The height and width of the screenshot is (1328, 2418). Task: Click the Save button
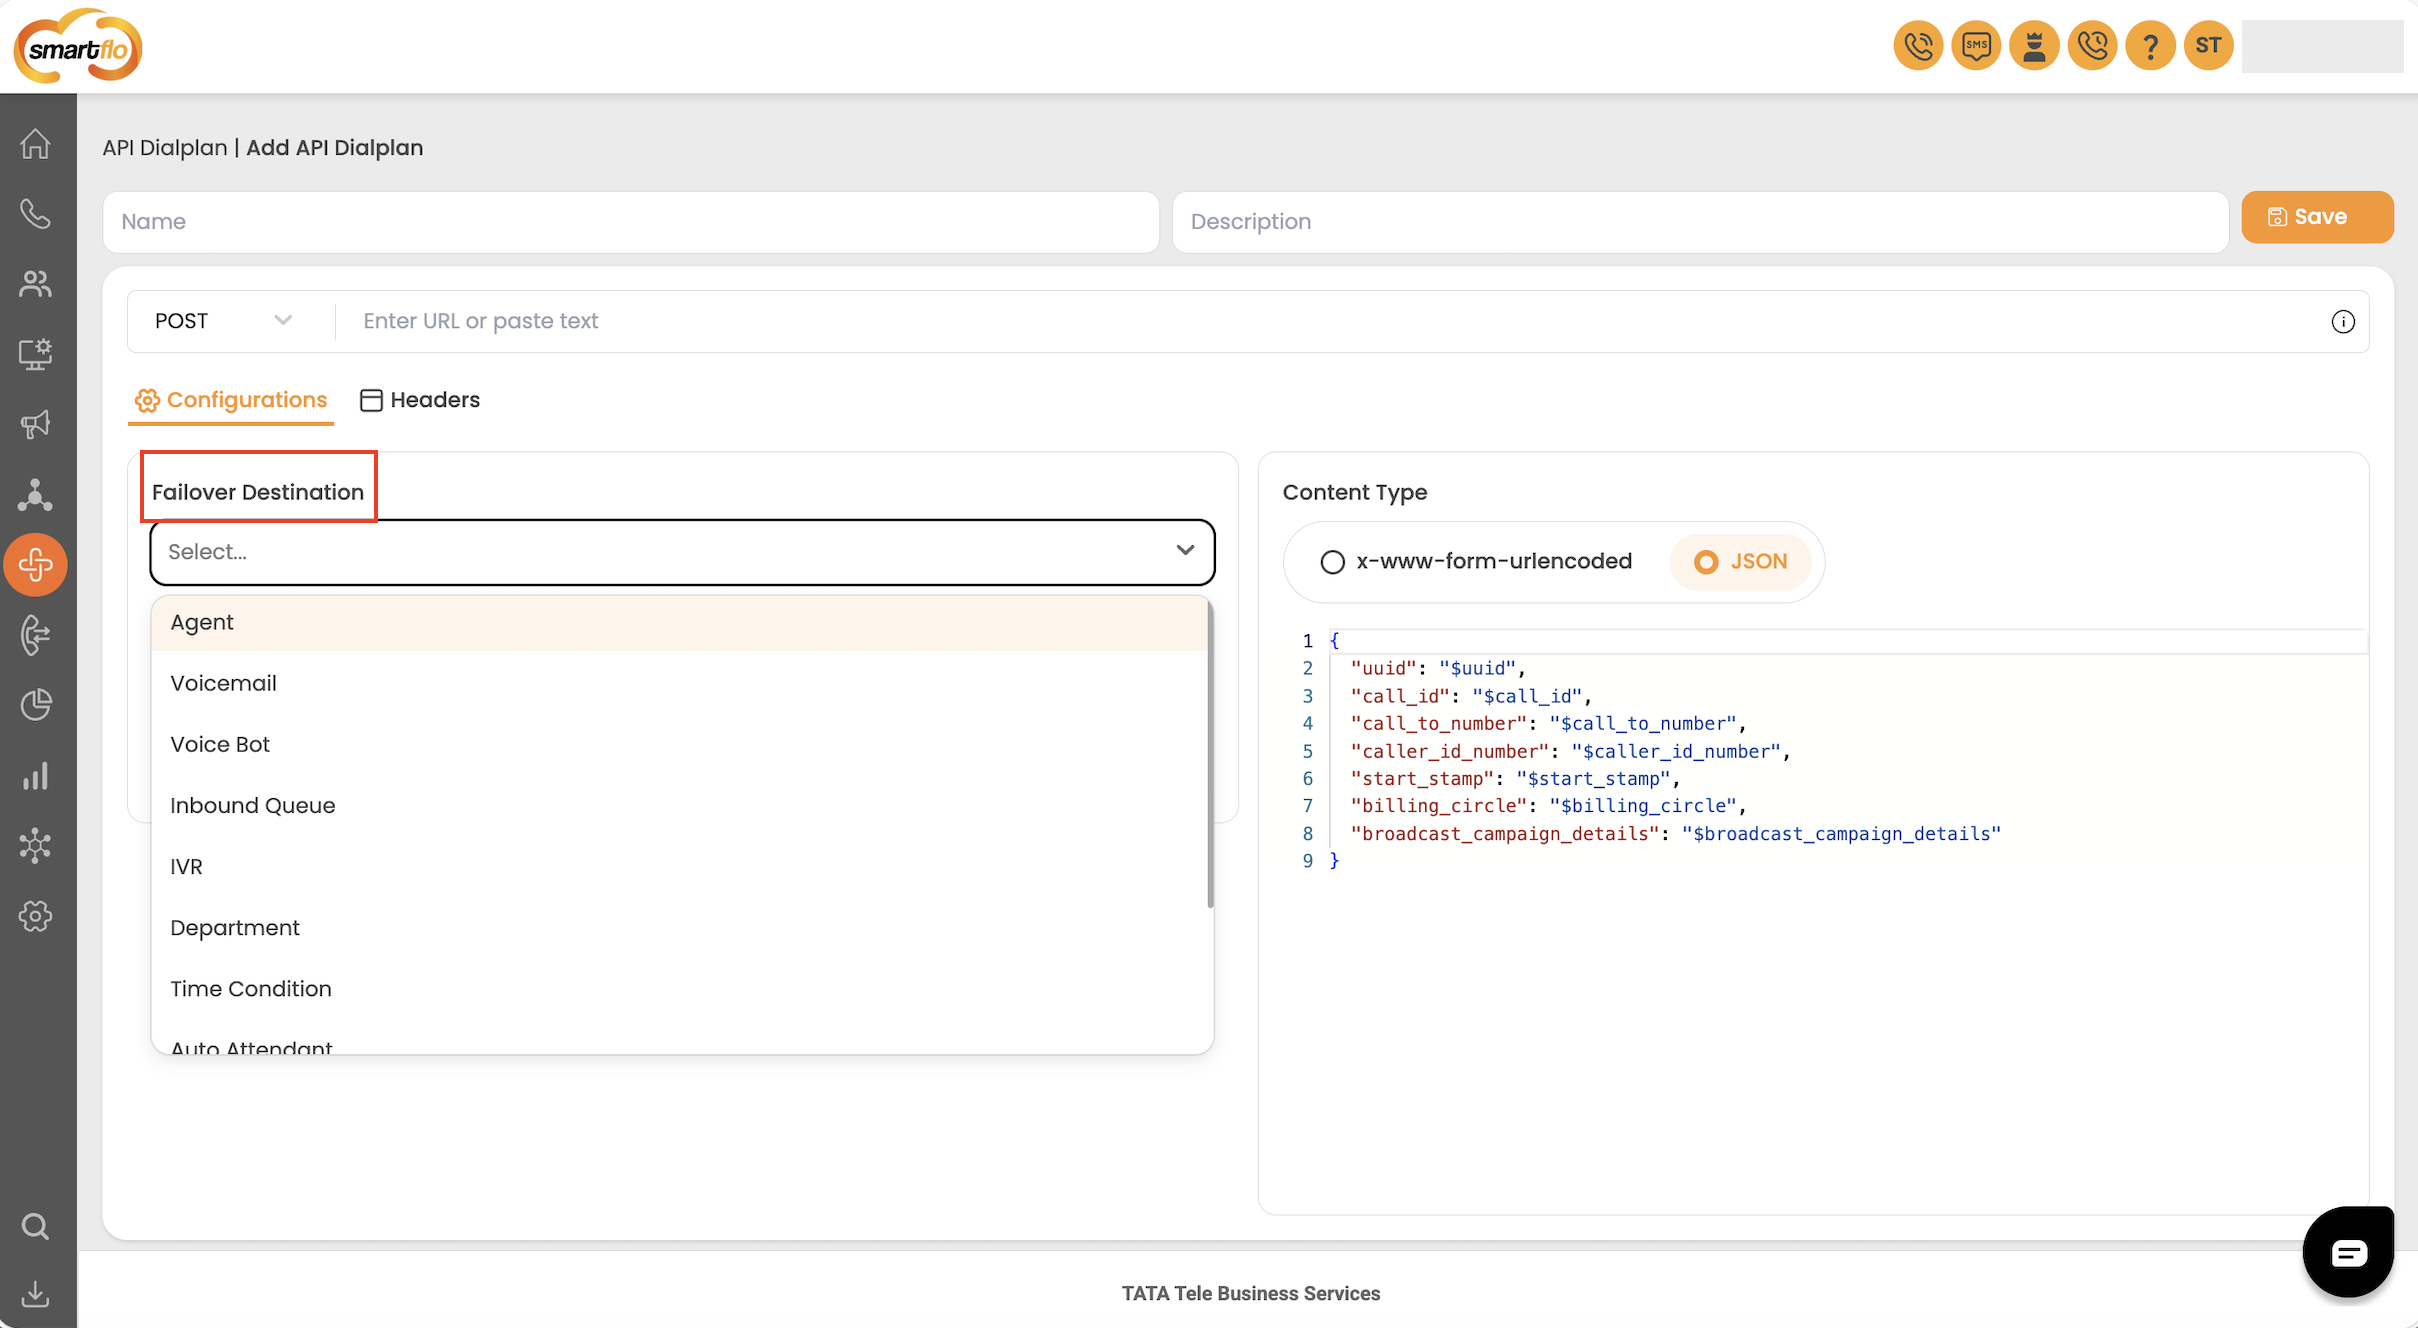[2317, 217]
